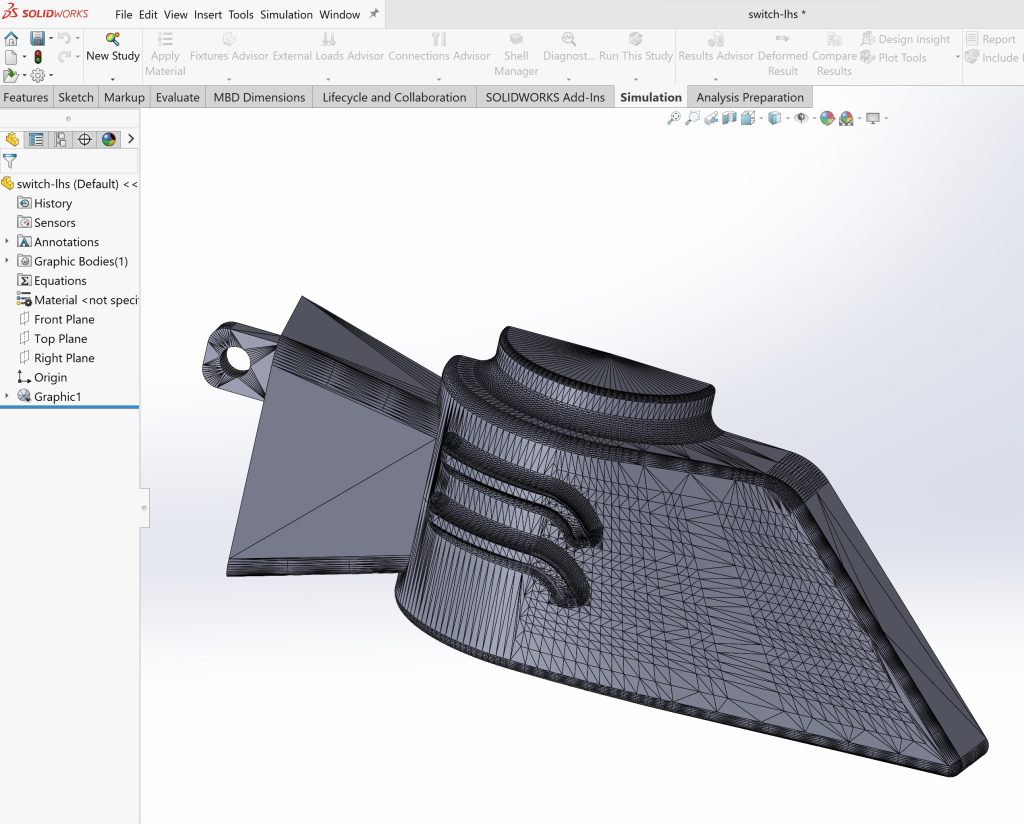
Task: Click the feature tree filter funnel
Action: pyautogui.click(x=10, y=161)
